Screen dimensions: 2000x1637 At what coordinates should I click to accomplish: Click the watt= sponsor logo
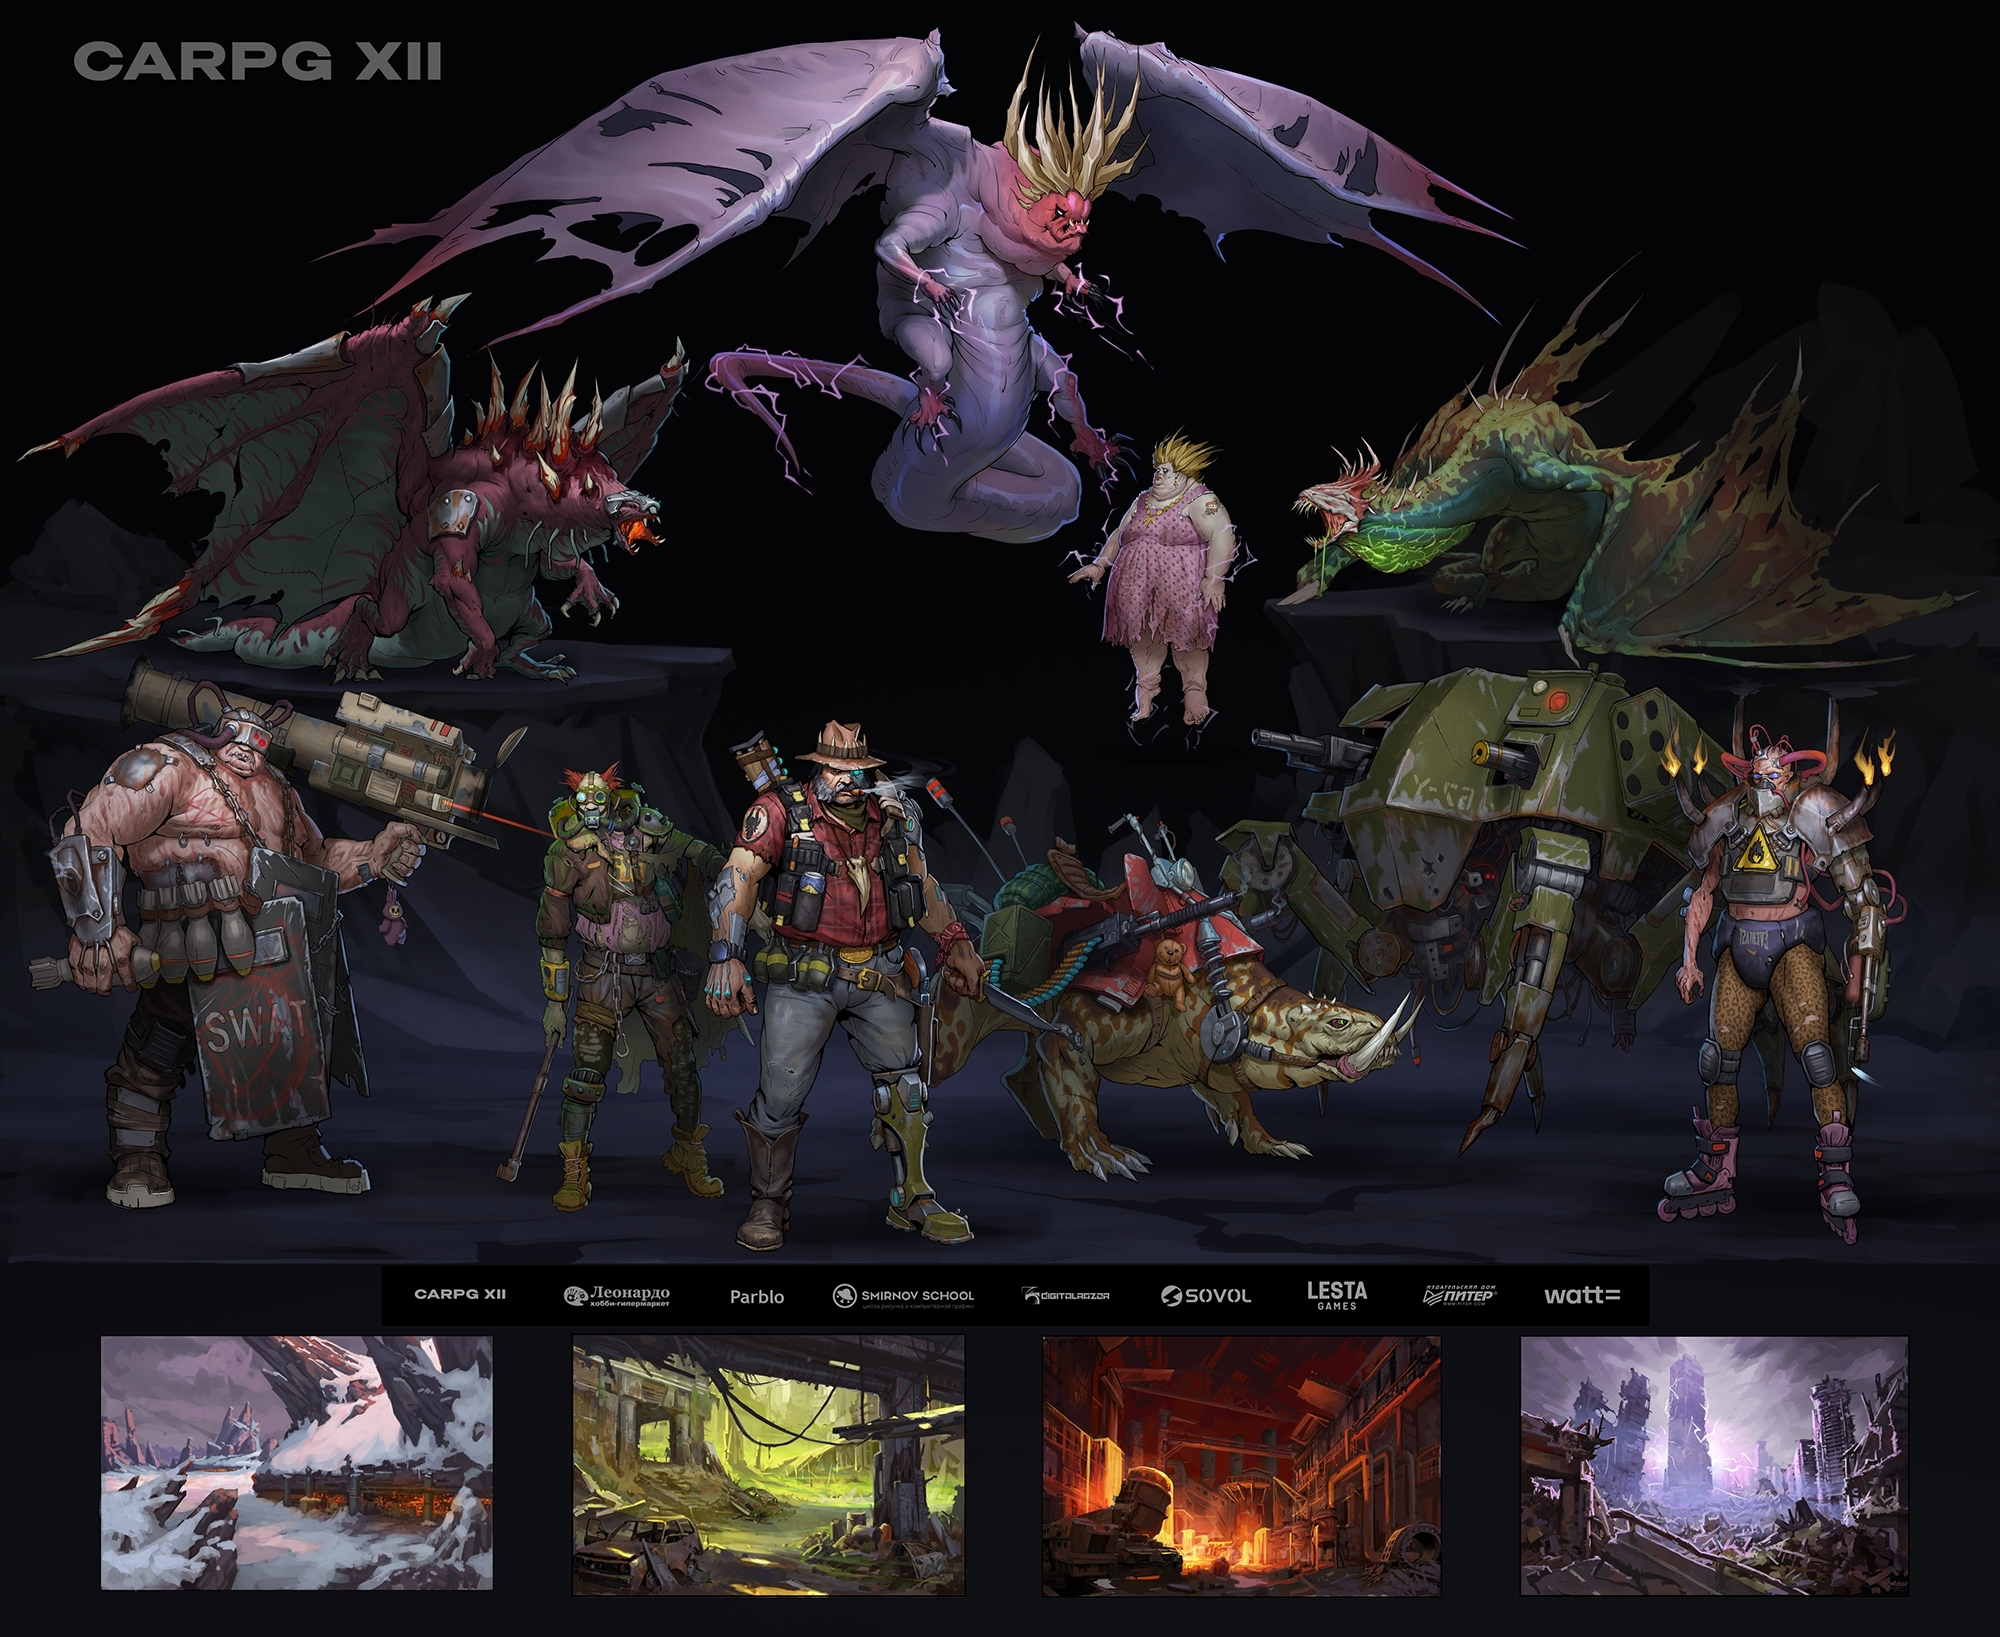click(1582, 1295)
